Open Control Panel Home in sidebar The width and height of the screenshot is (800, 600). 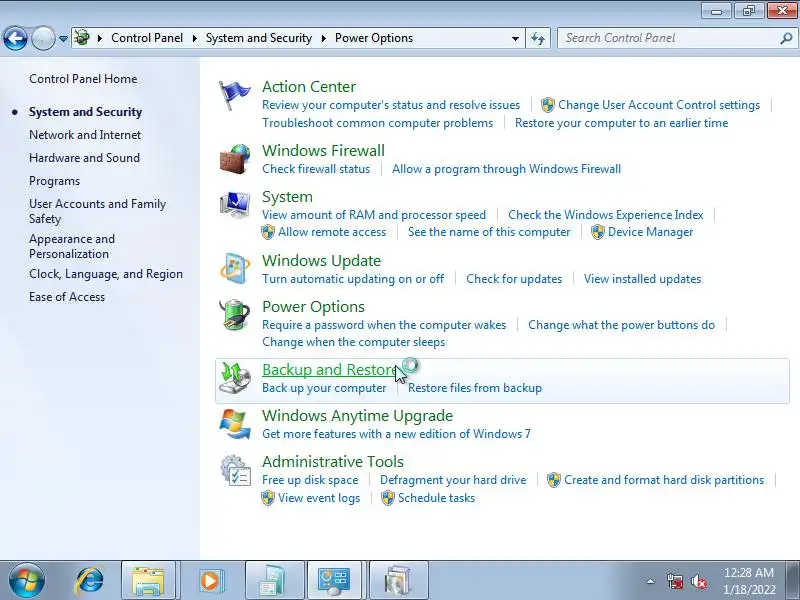(83, 79)
